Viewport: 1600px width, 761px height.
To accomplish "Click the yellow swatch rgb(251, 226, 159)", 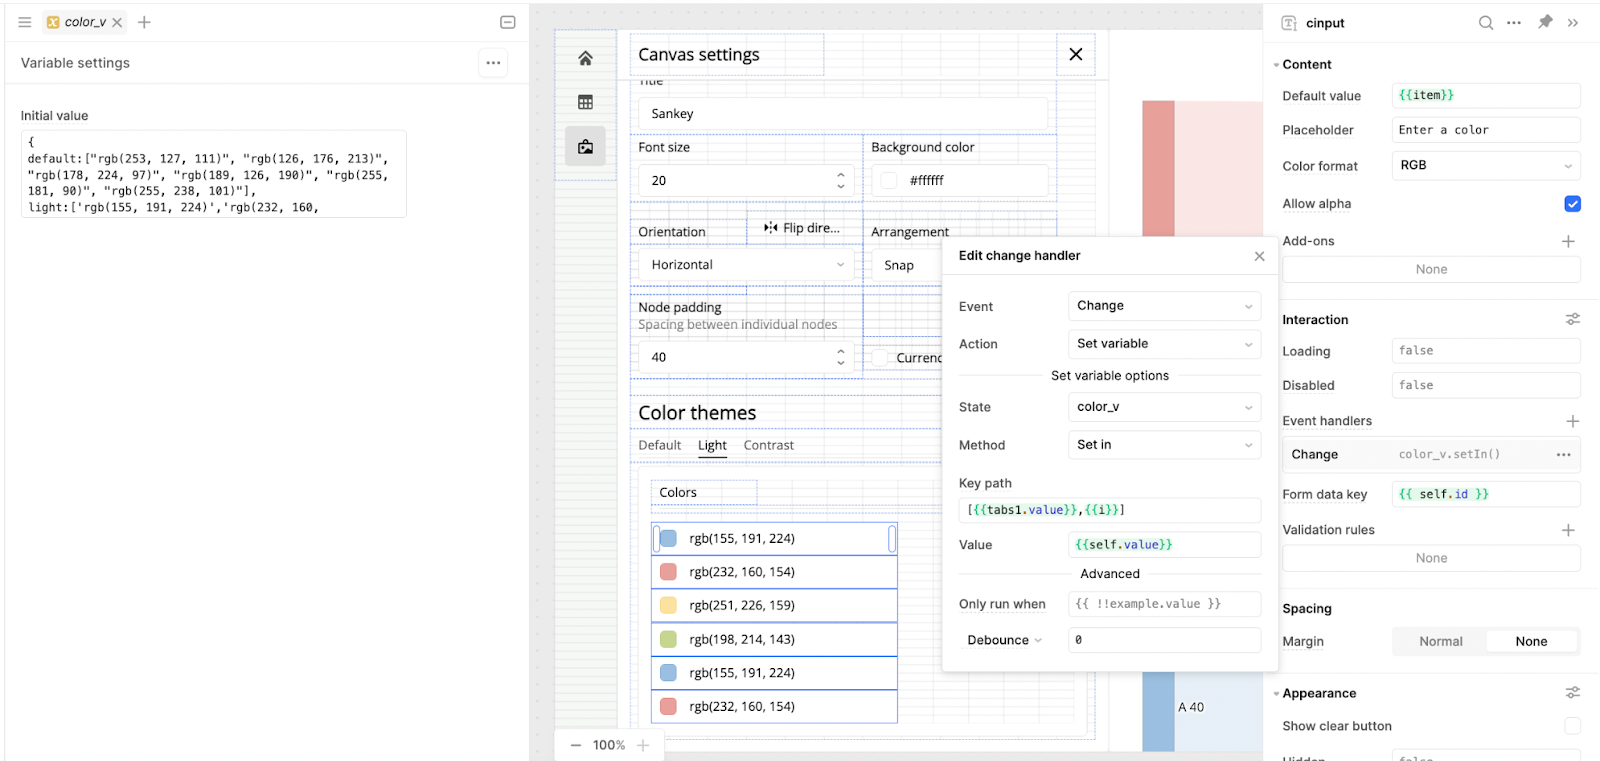I will [668, 606].
